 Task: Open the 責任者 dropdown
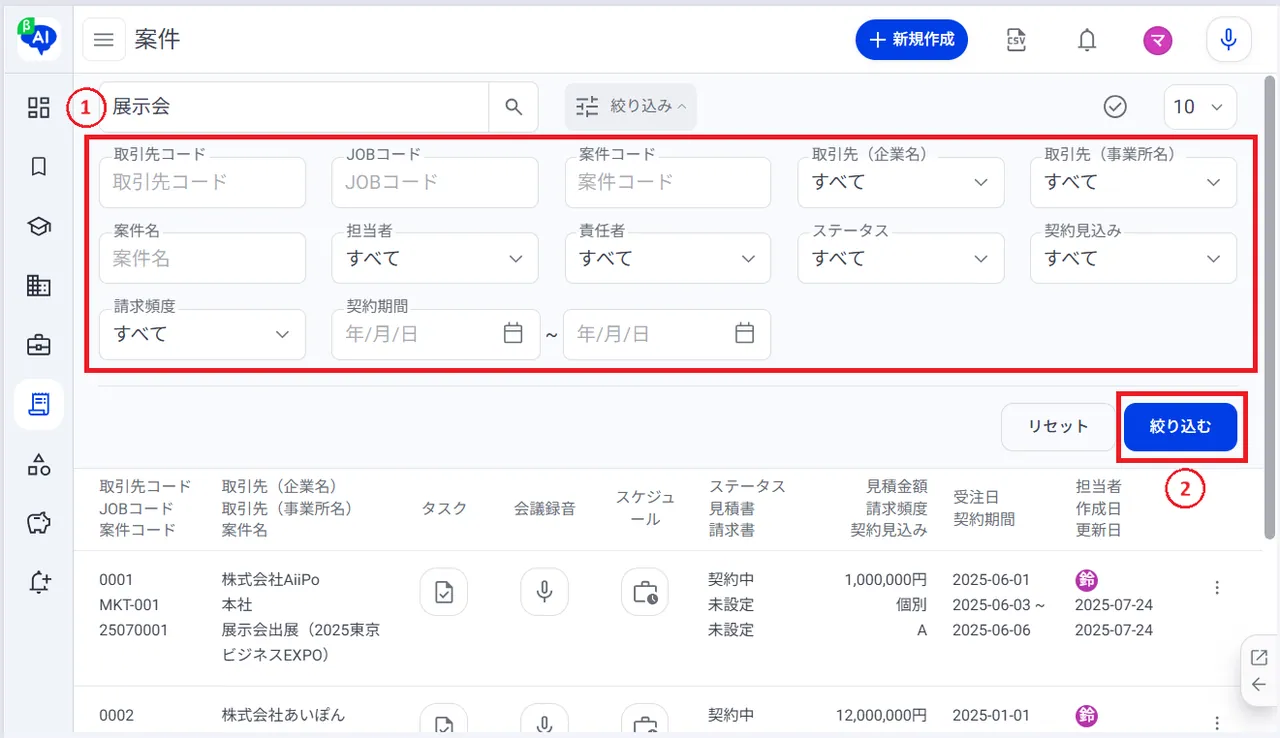pyautogui.click(x=668, y=258)
